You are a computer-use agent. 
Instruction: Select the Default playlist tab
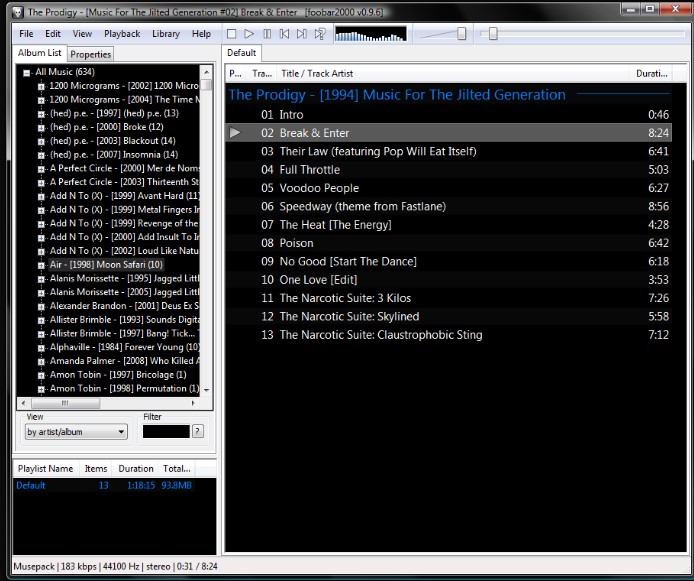(242, 53)
